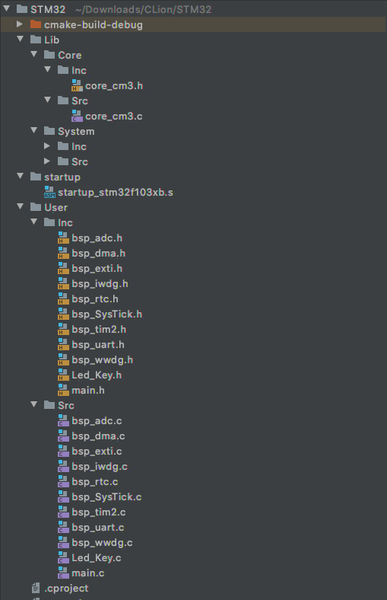
Task: Click the orange cmake-build-debug folder icon
Action: [36, 24]
